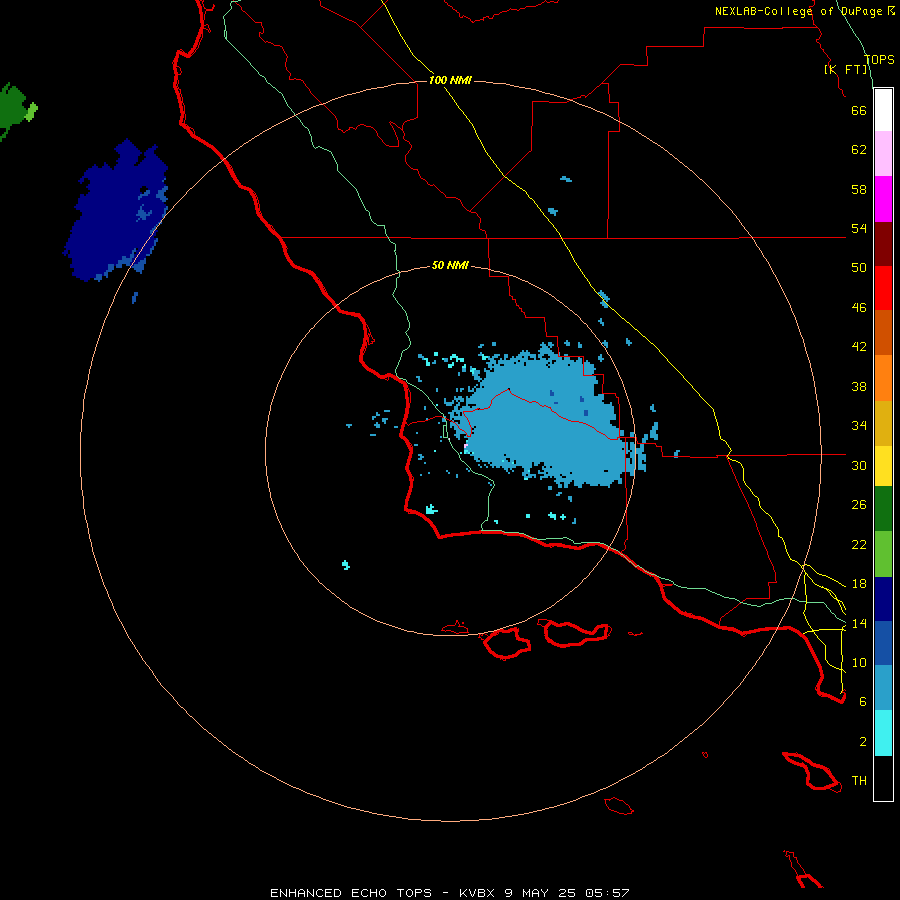Select the bright red legend swatch
Image resolution: width=900 pixels, height=900 pixels.
[883, 288]
